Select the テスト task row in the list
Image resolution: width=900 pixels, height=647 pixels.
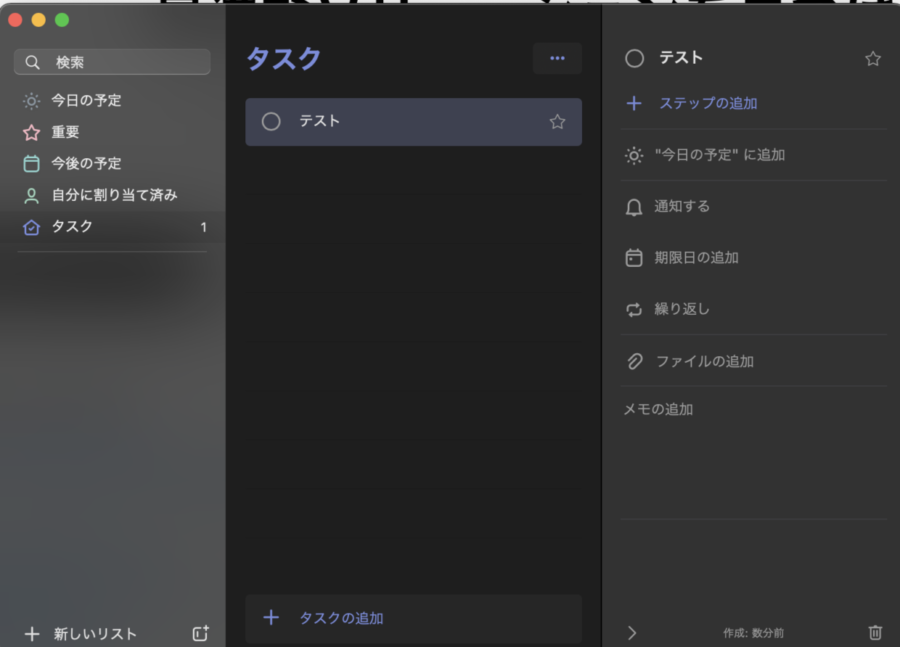click(x=413, y=122)
